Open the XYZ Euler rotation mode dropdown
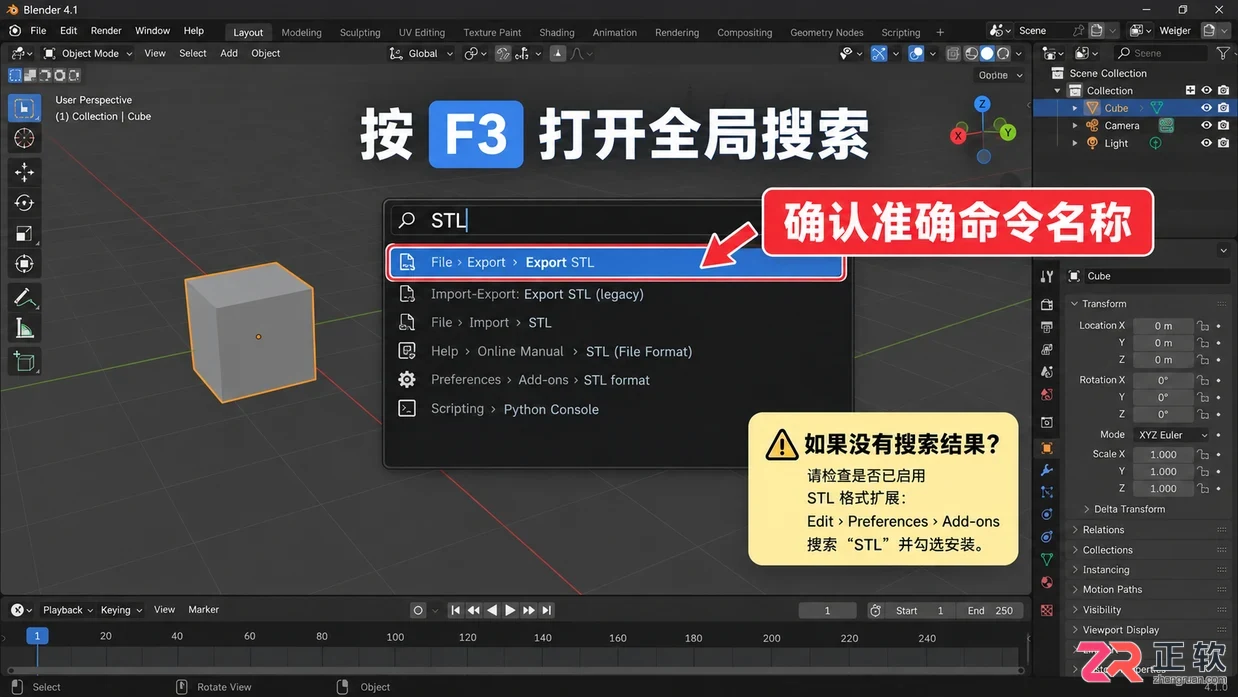The width and height of the screenshot is (1238, 697). [x=1171, y=435]
